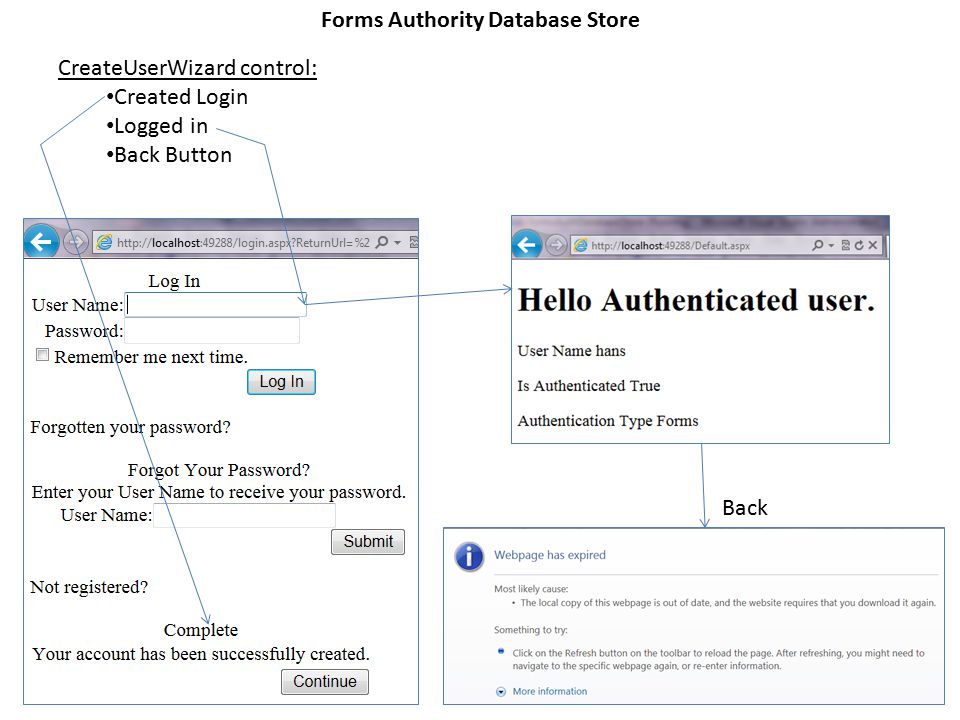Click the "Back Button" bullet text
Viewport: 960px width, 720px height.
173,155
